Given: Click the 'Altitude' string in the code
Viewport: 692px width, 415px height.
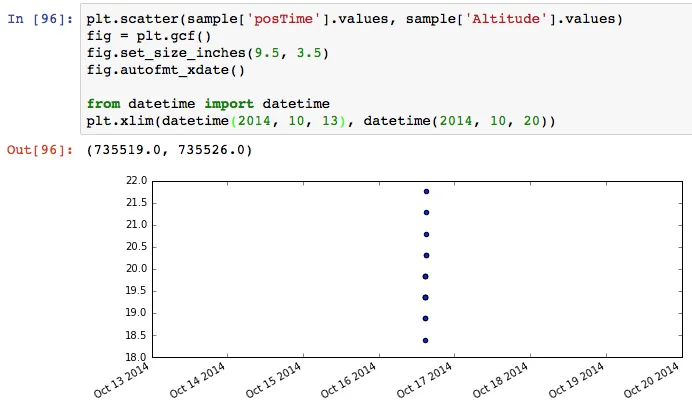Looking at the screenshot, I should tap(505, 19).
